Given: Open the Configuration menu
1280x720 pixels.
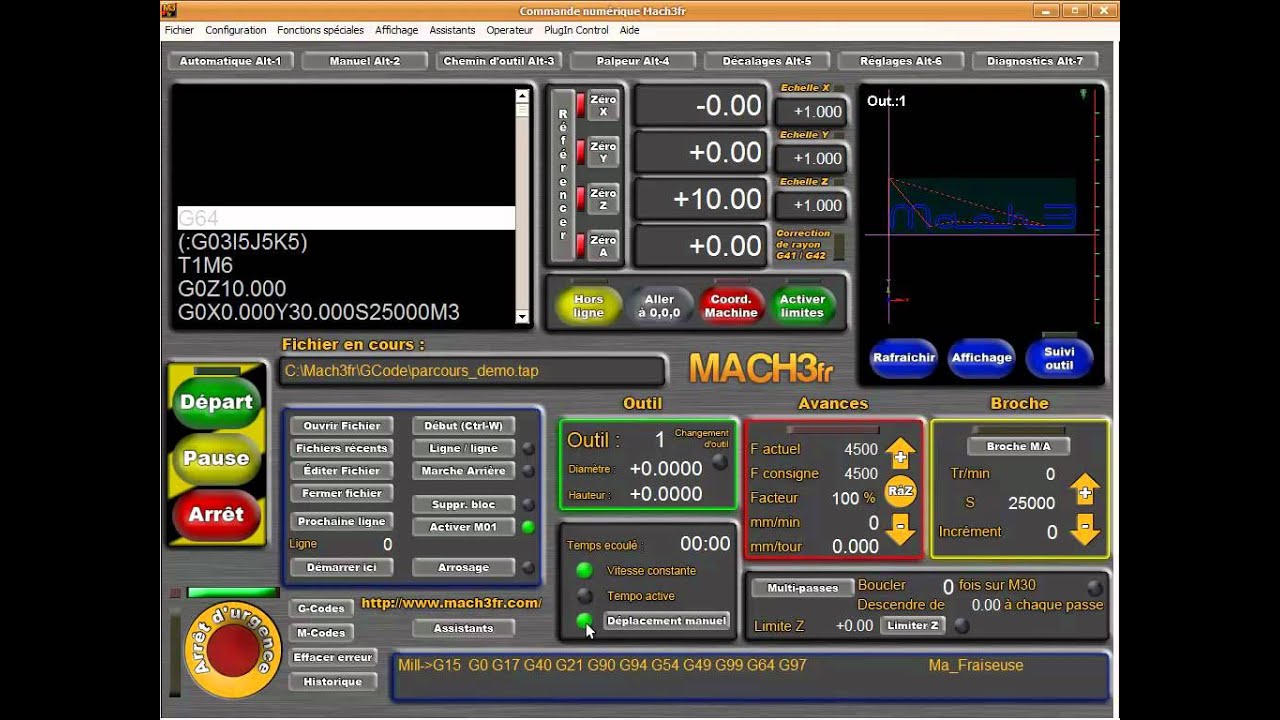Looking at the screenshot, I should click(x=236, y=30).
